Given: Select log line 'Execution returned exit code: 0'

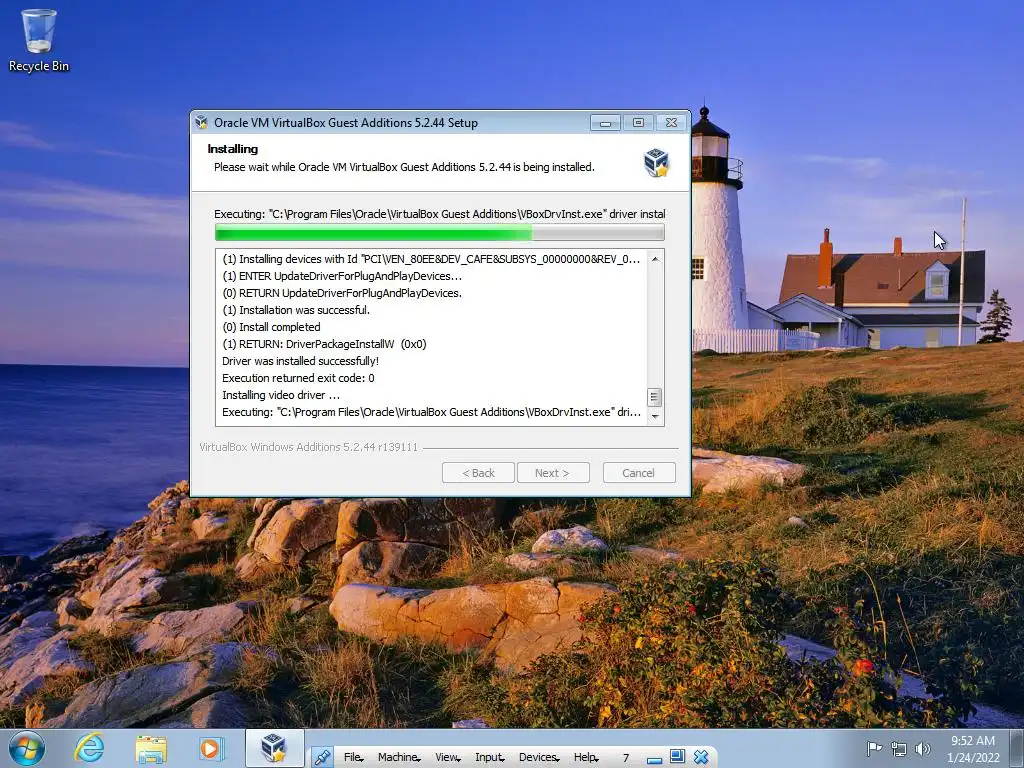Looking at the screenshot, I should [x=298, y=378].
